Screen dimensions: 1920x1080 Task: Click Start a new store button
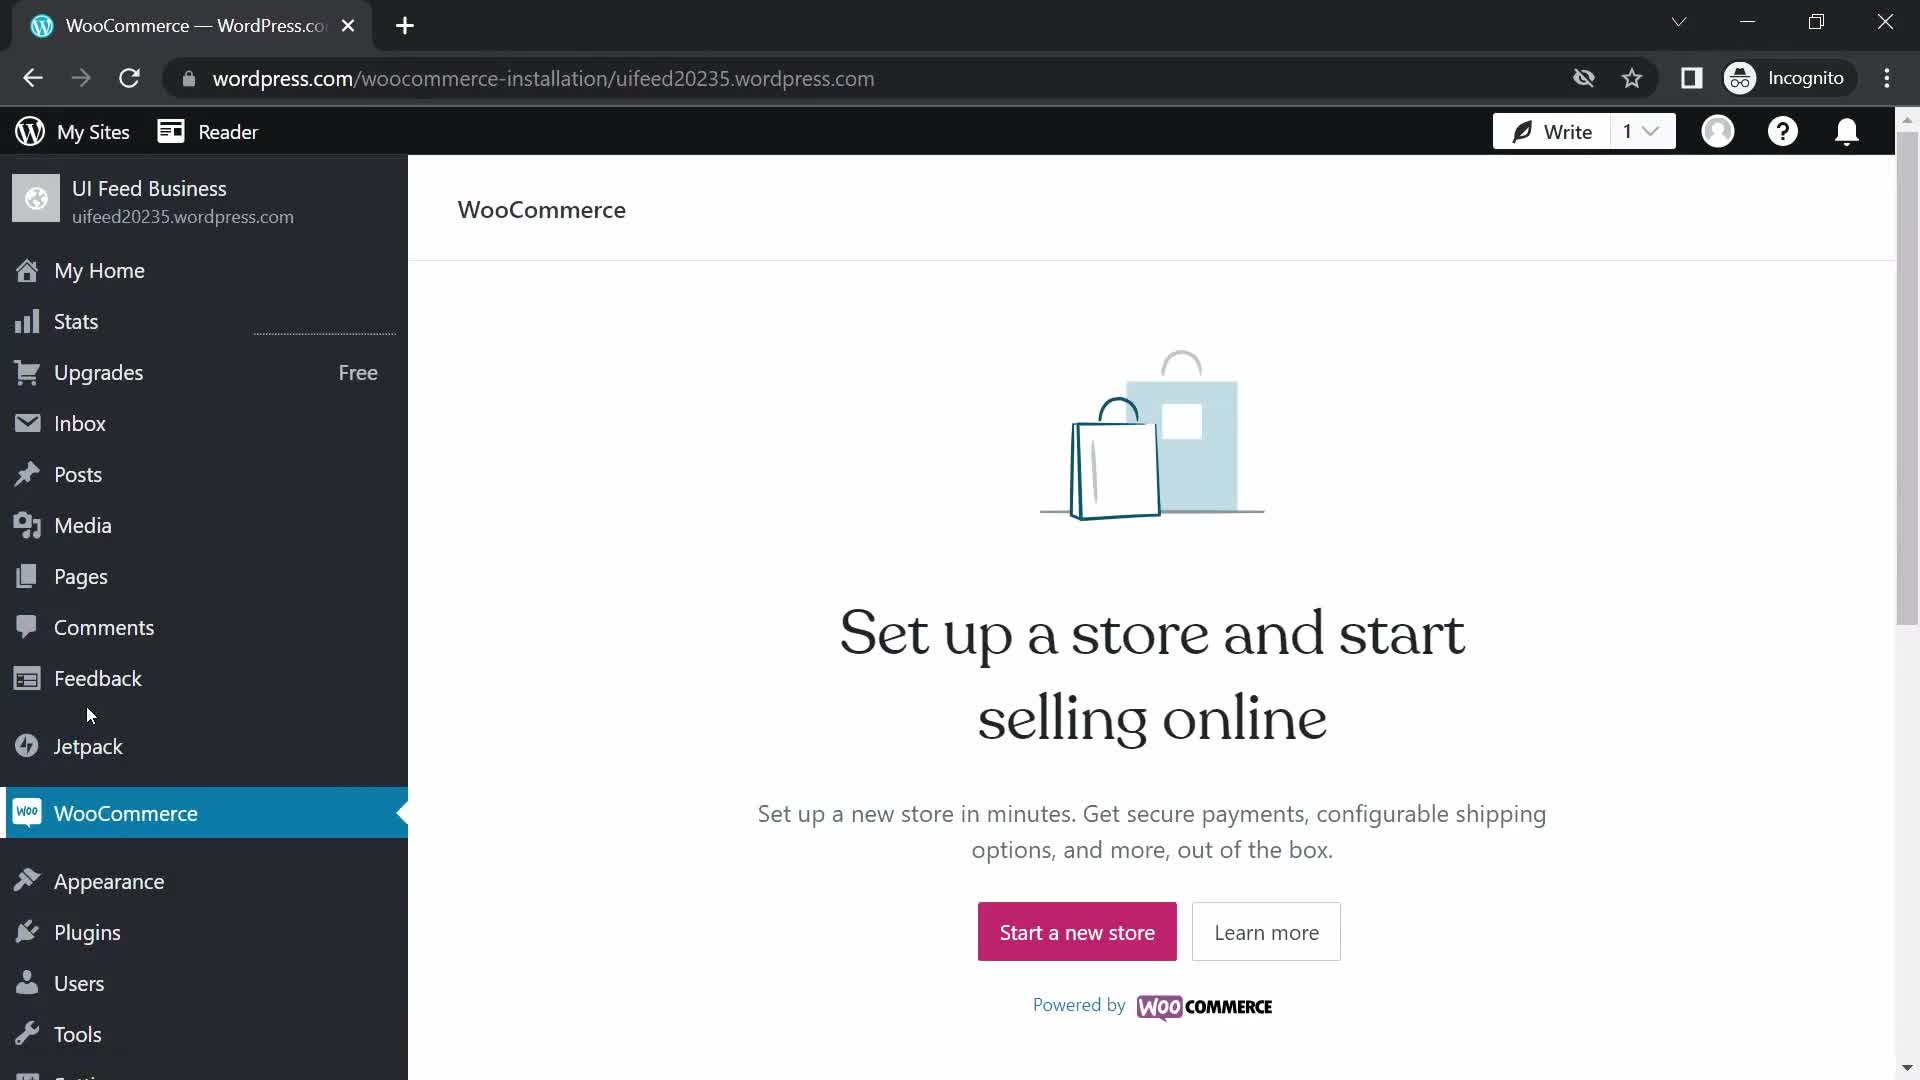point(1077,931)
